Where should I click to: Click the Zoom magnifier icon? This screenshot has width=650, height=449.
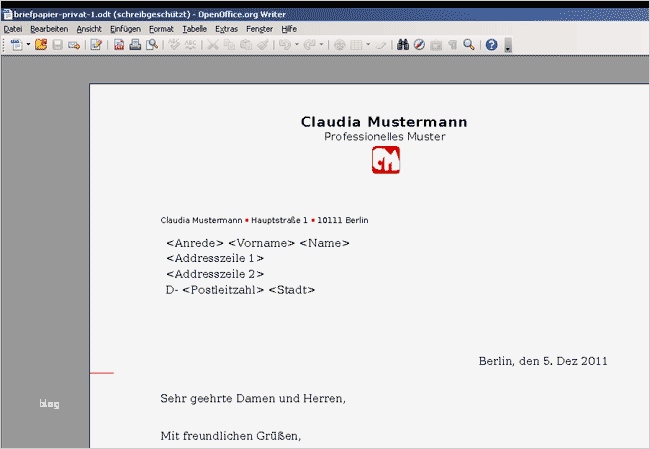469,44
